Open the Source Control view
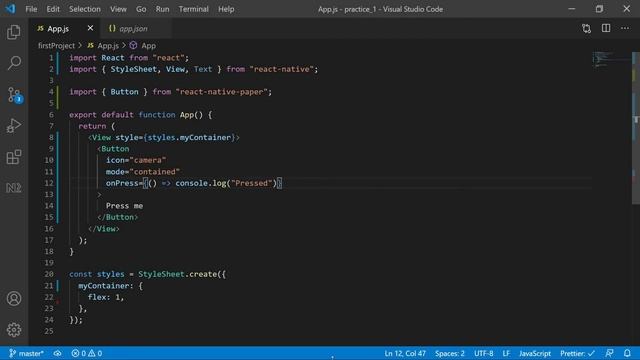 [14, 95]
